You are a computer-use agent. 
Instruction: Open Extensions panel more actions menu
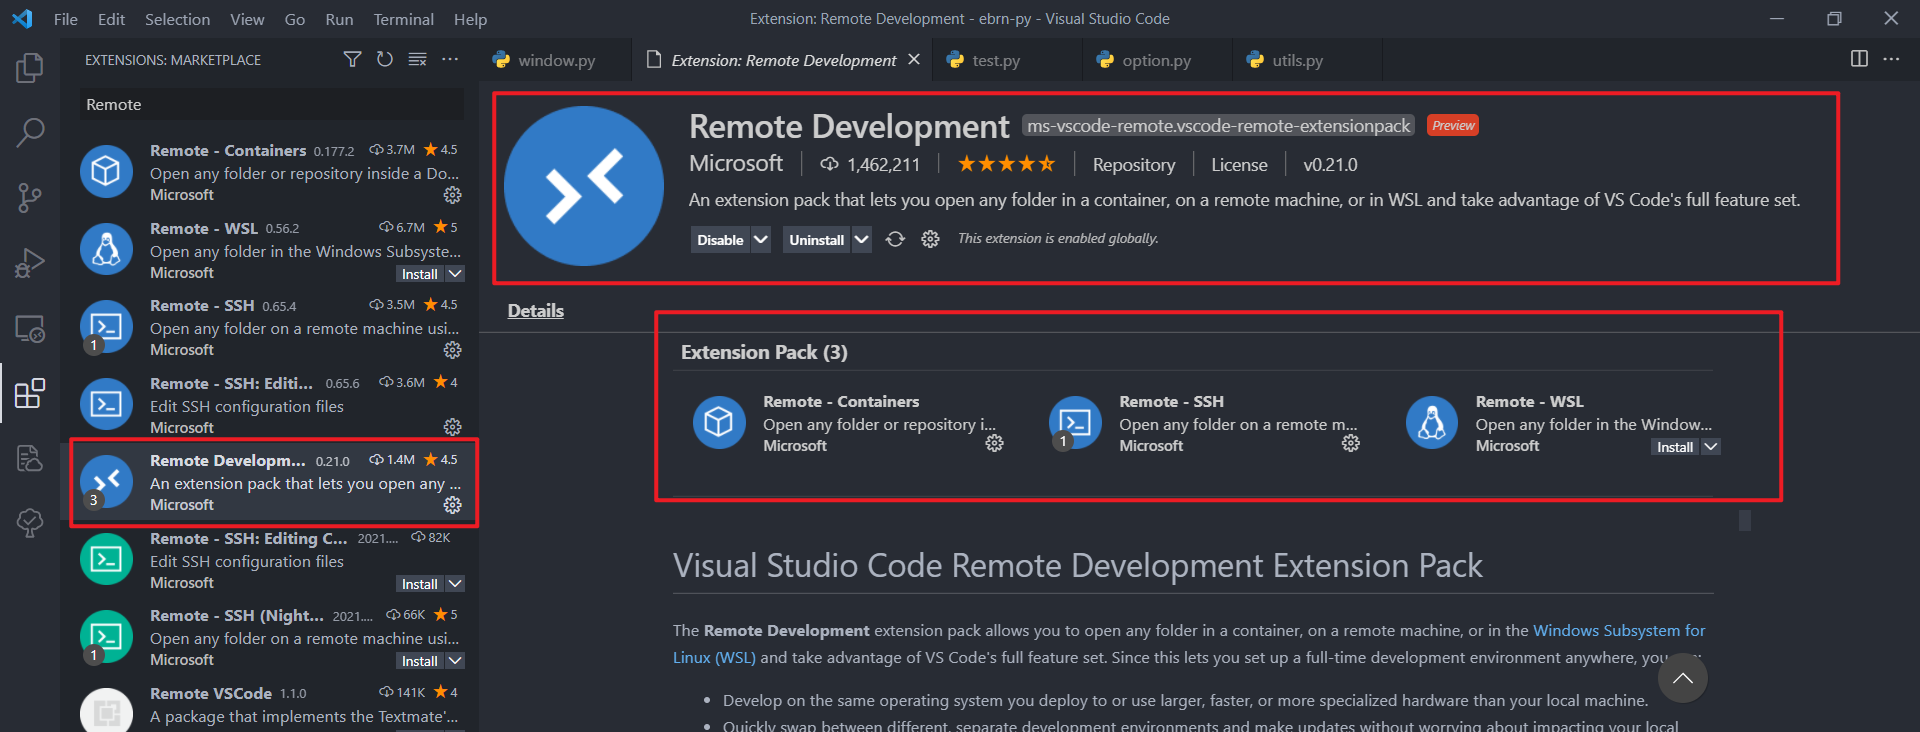(450, 60)
